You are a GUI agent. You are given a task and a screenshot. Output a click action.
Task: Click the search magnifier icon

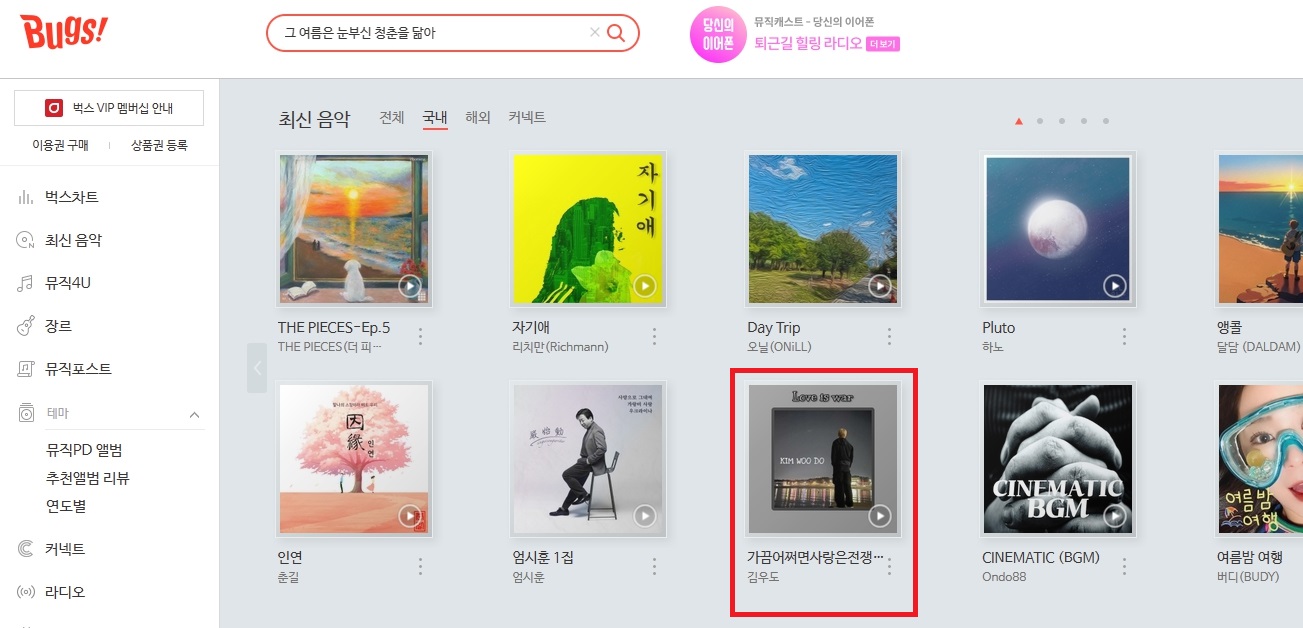[x=616, y=33]
